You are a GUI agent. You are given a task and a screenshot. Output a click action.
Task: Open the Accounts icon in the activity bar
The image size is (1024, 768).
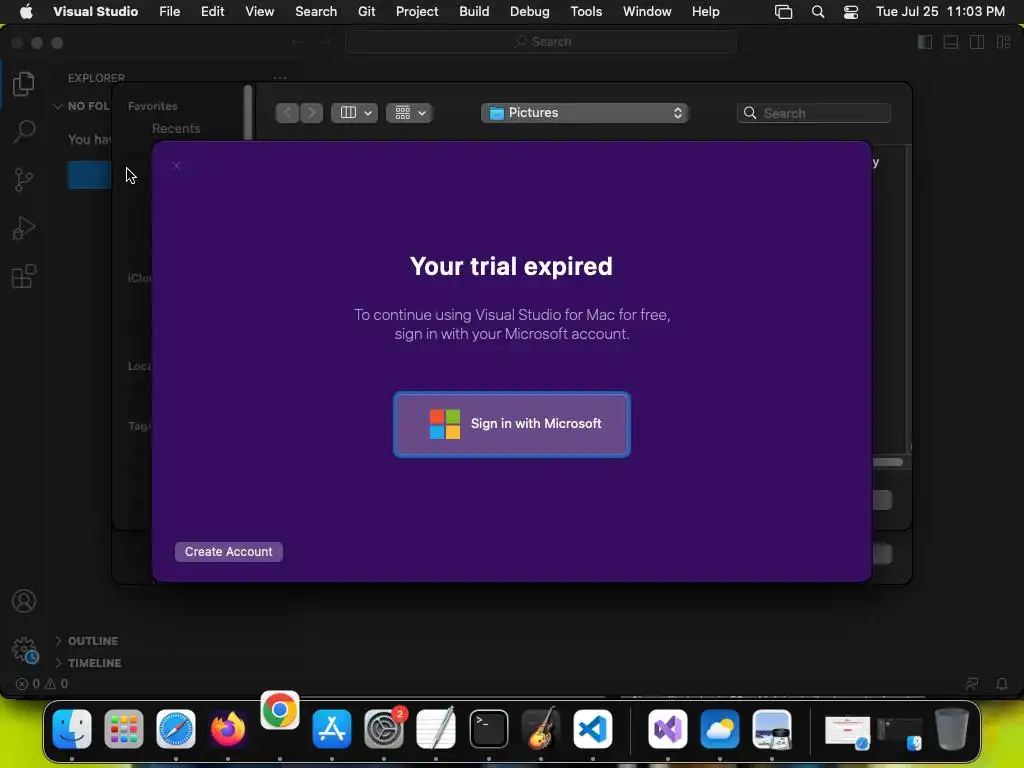point(24,601)
